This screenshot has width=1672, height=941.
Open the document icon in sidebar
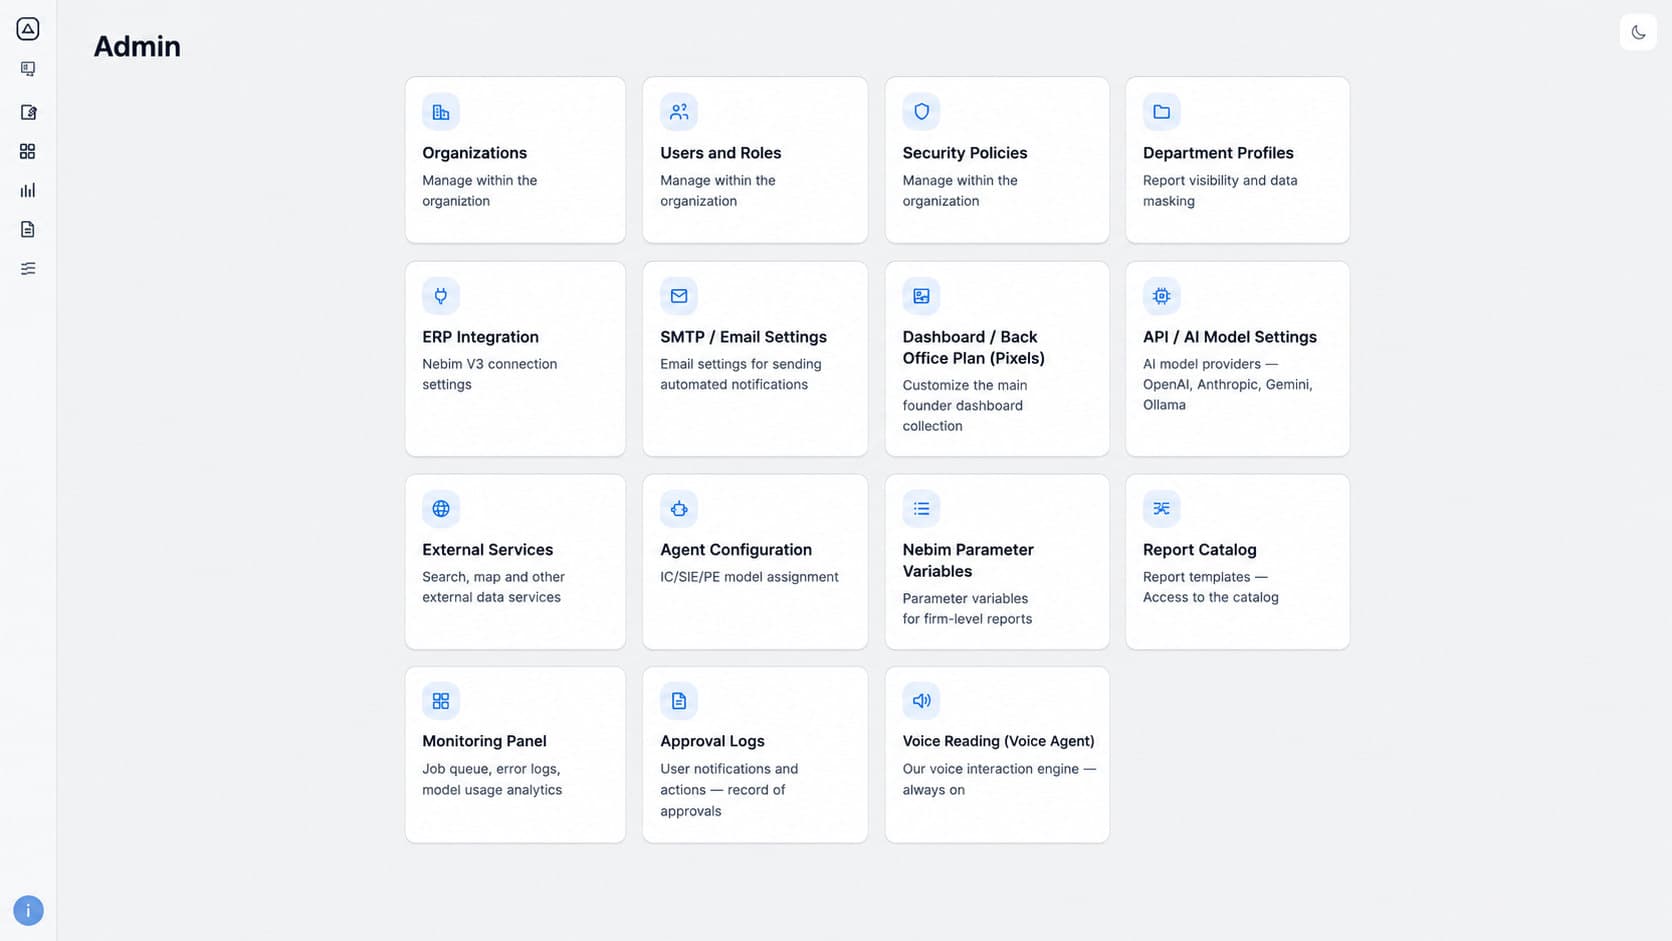point(28,229)
